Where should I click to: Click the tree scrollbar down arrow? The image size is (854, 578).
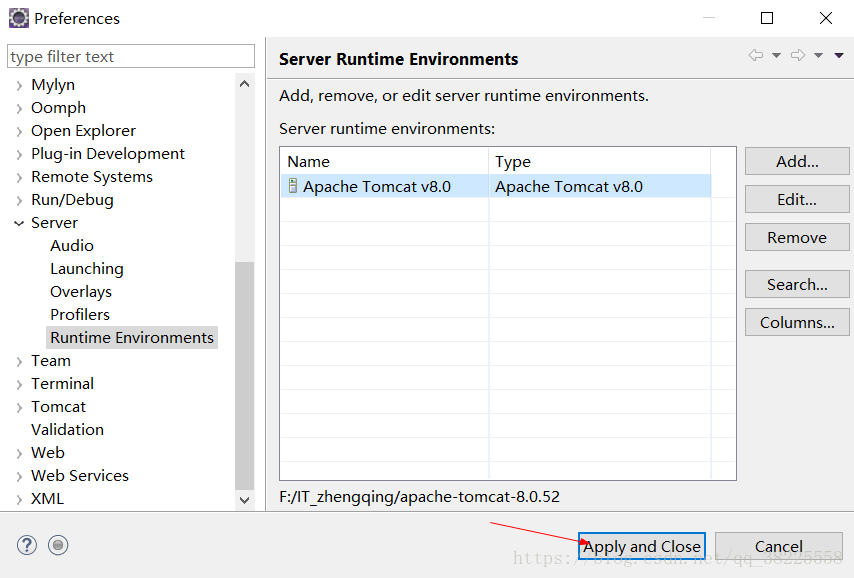tap(245, 500)
